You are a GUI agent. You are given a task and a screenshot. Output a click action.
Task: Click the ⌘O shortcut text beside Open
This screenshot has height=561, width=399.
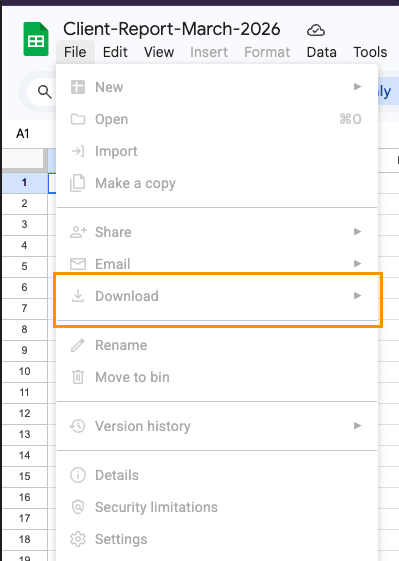click(350, 119)
